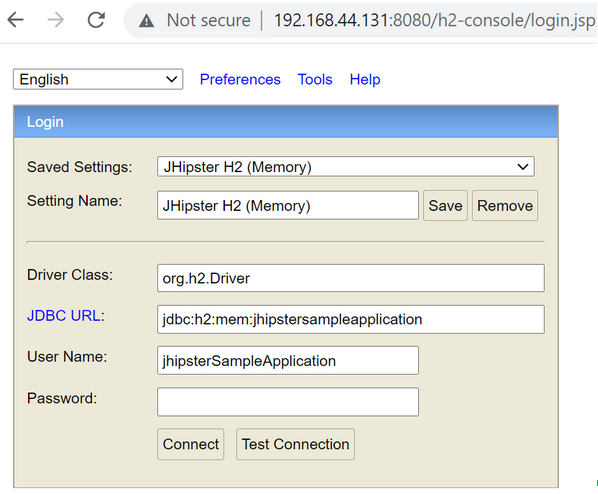
Task: Open the English language dropdown
Action: click(98, 79)
